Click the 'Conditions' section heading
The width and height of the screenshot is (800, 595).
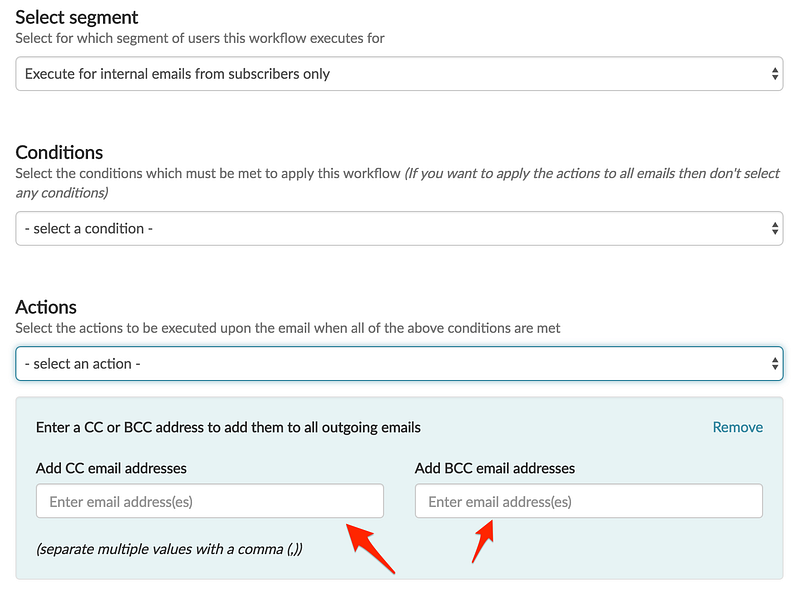(59, 153)
